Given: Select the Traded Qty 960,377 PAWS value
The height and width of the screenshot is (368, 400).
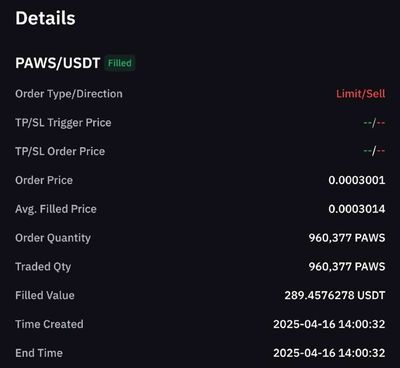Looking at the screenshot, I should coord(347,266).
